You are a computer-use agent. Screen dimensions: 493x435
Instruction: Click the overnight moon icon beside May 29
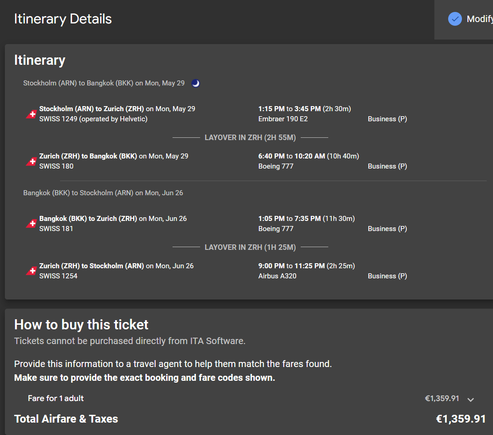click(x=196, y=83)
